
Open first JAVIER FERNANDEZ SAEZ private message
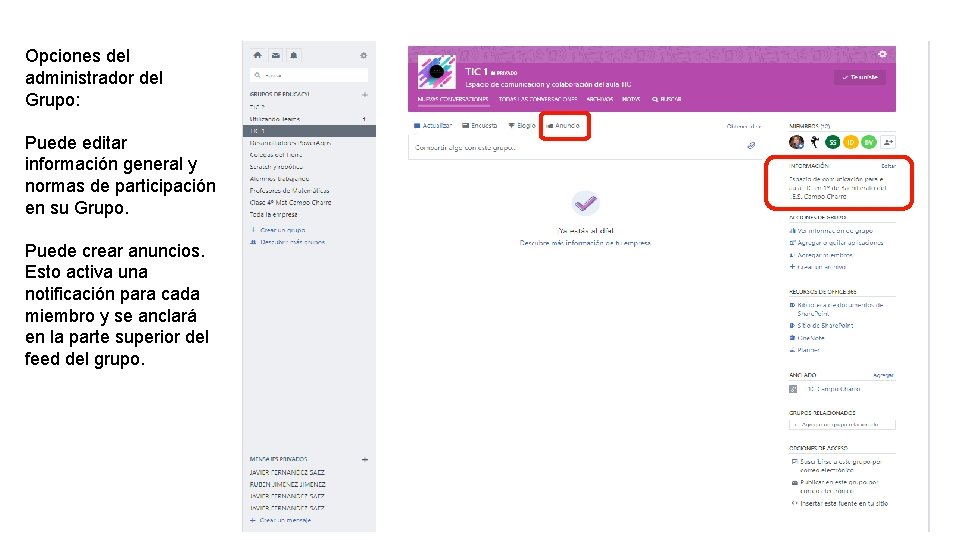(x=287, y=473)
